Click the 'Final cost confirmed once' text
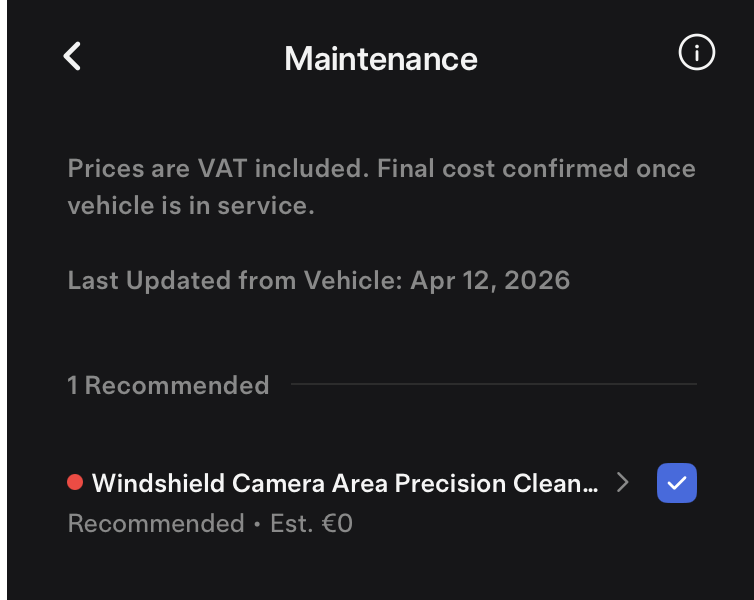The height and width of the screenshot is (600, 754). [536, 168]
